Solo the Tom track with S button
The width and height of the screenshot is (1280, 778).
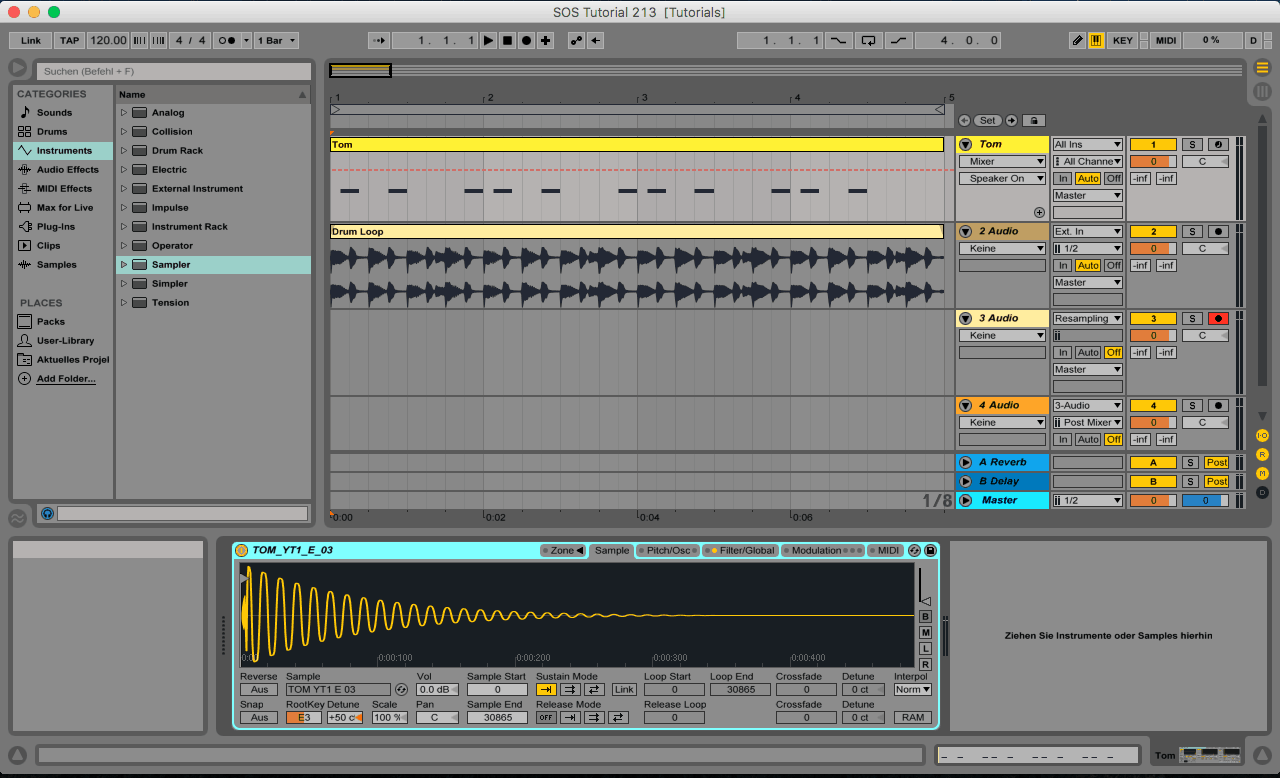point(1191,145)
